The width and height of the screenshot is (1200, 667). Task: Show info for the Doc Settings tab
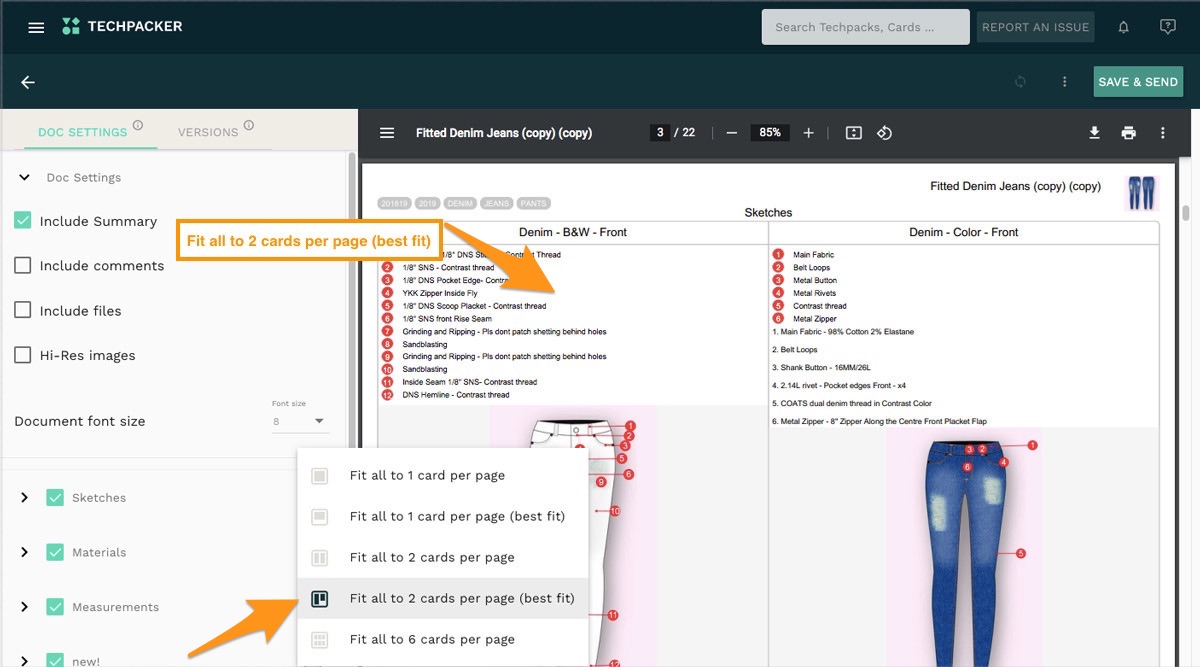pyautogui.click(x=138, y=125)
